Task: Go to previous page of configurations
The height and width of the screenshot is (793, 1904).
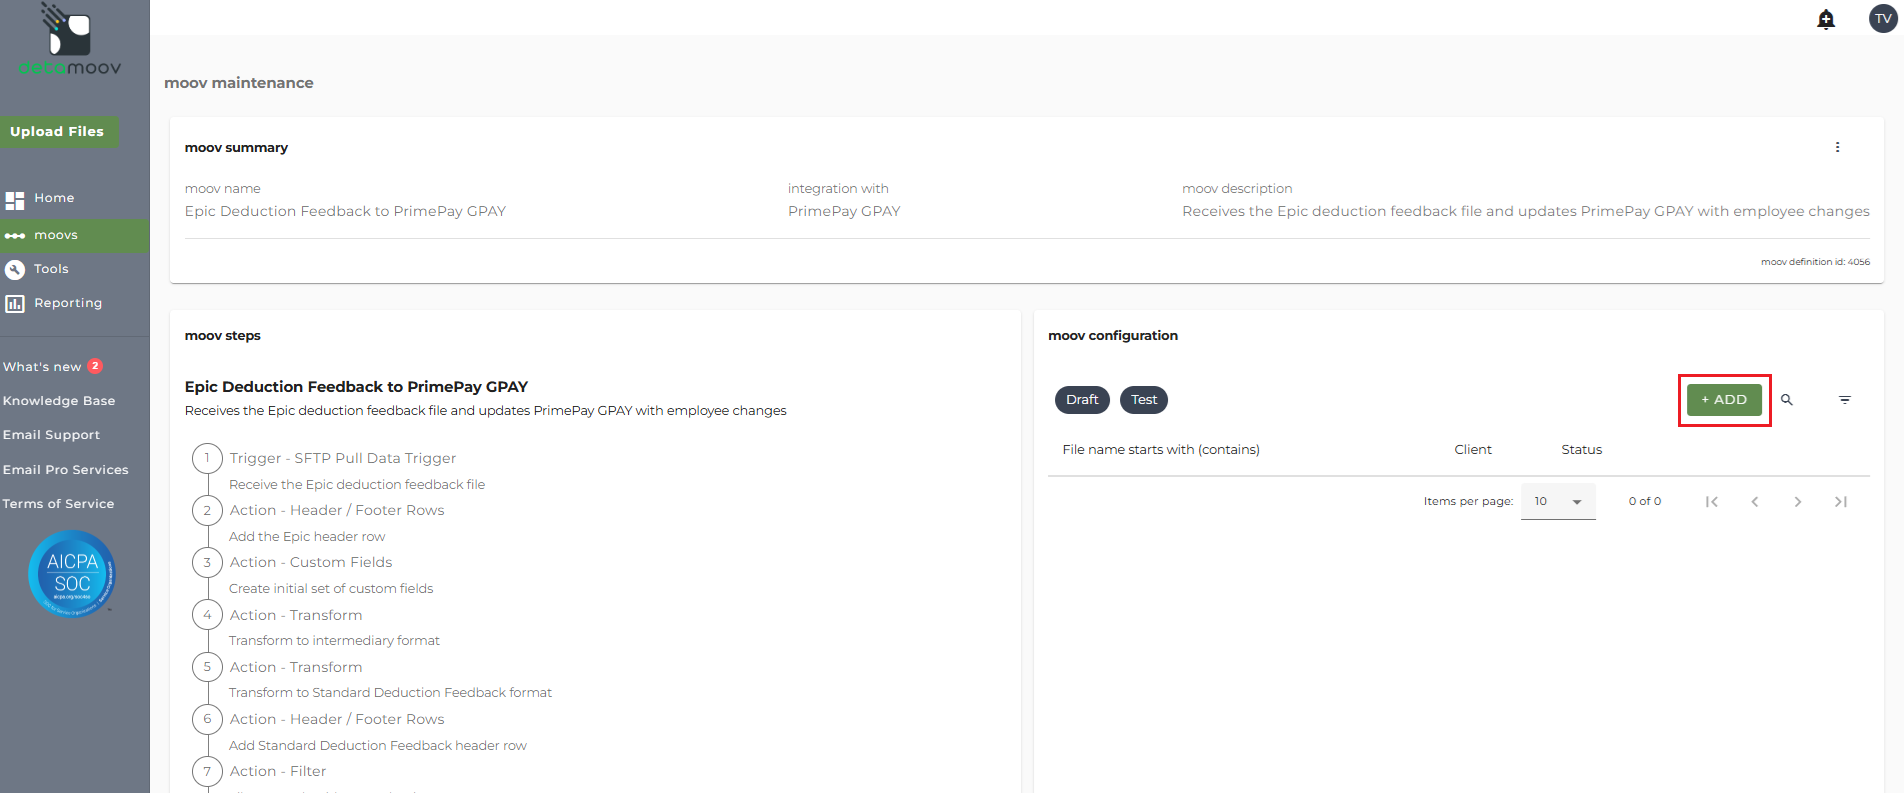Action: click(x=1755, y=502)
